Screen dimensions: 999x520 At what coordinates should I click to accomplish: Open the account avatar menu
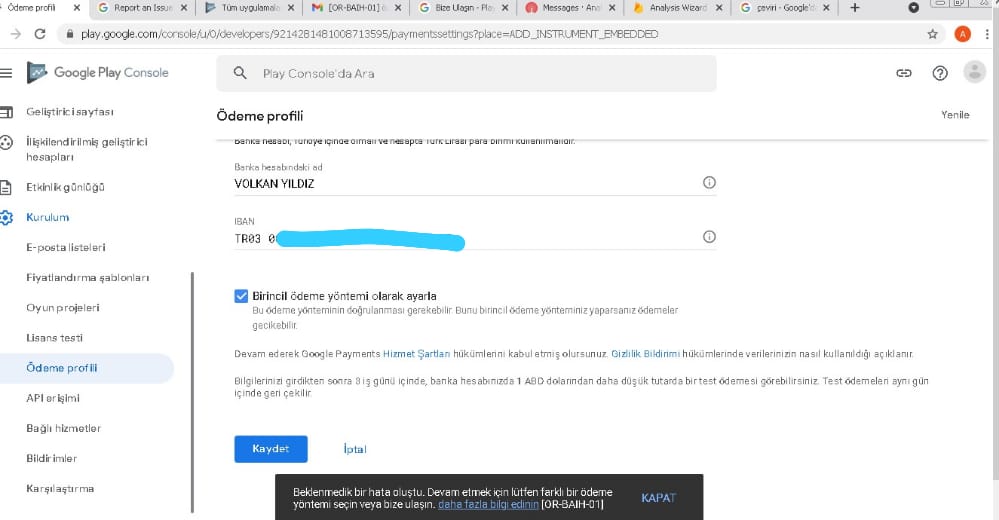[974, 72]
